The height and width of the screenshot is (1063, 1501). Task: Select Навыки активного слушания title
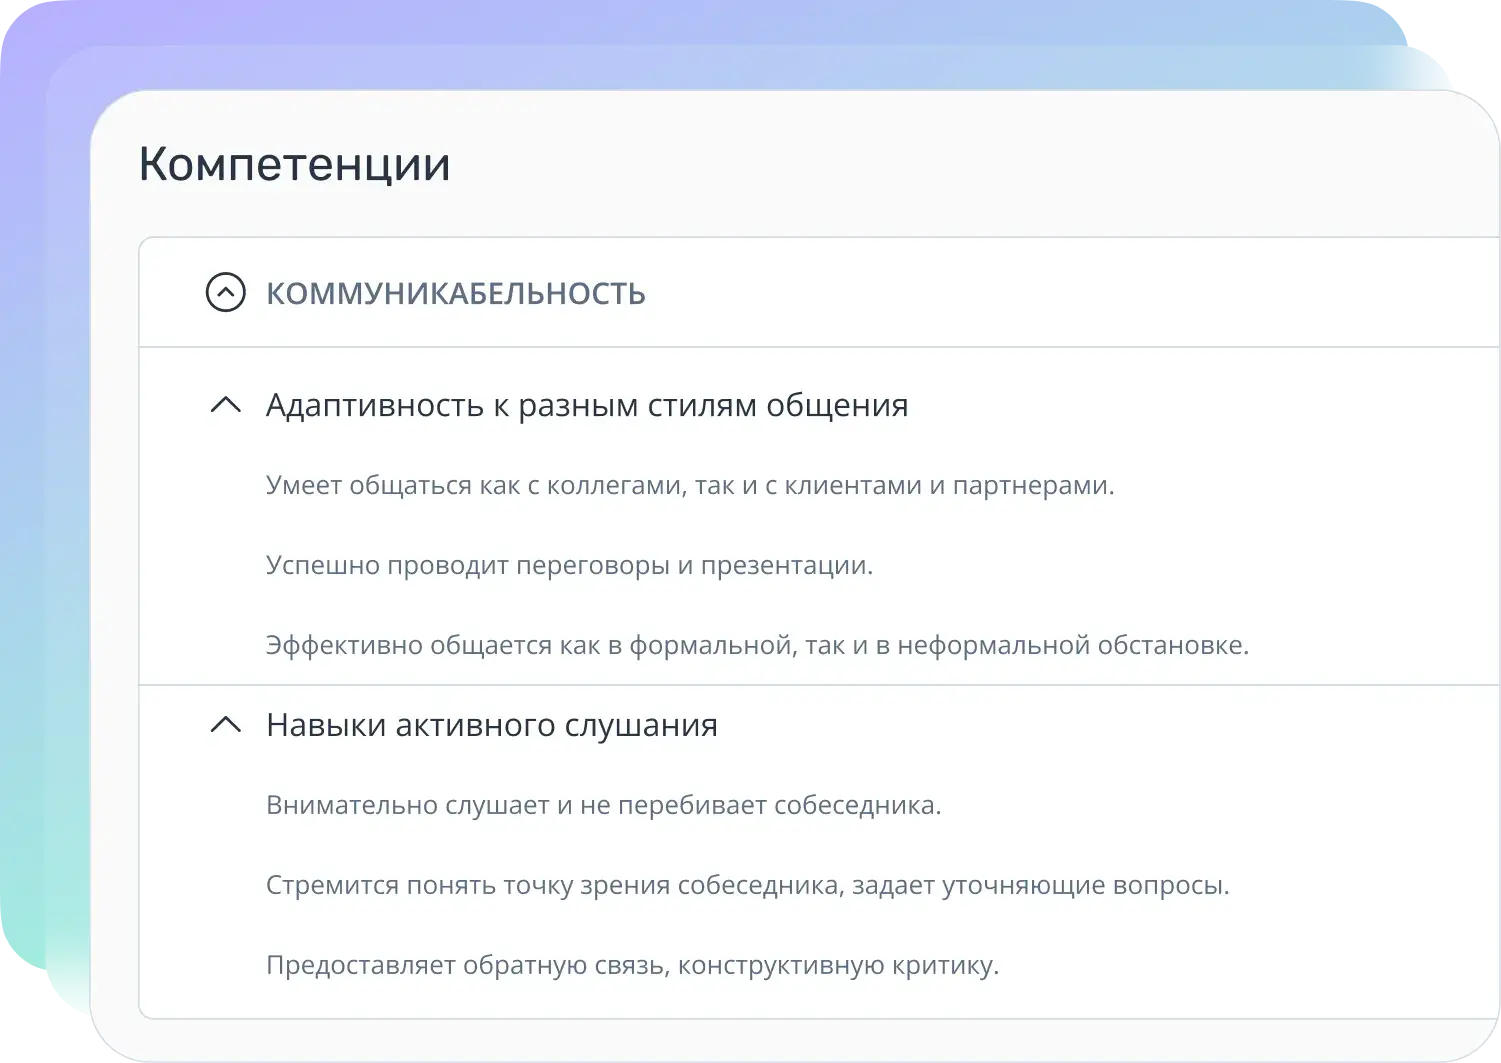[x=492, y=726]
